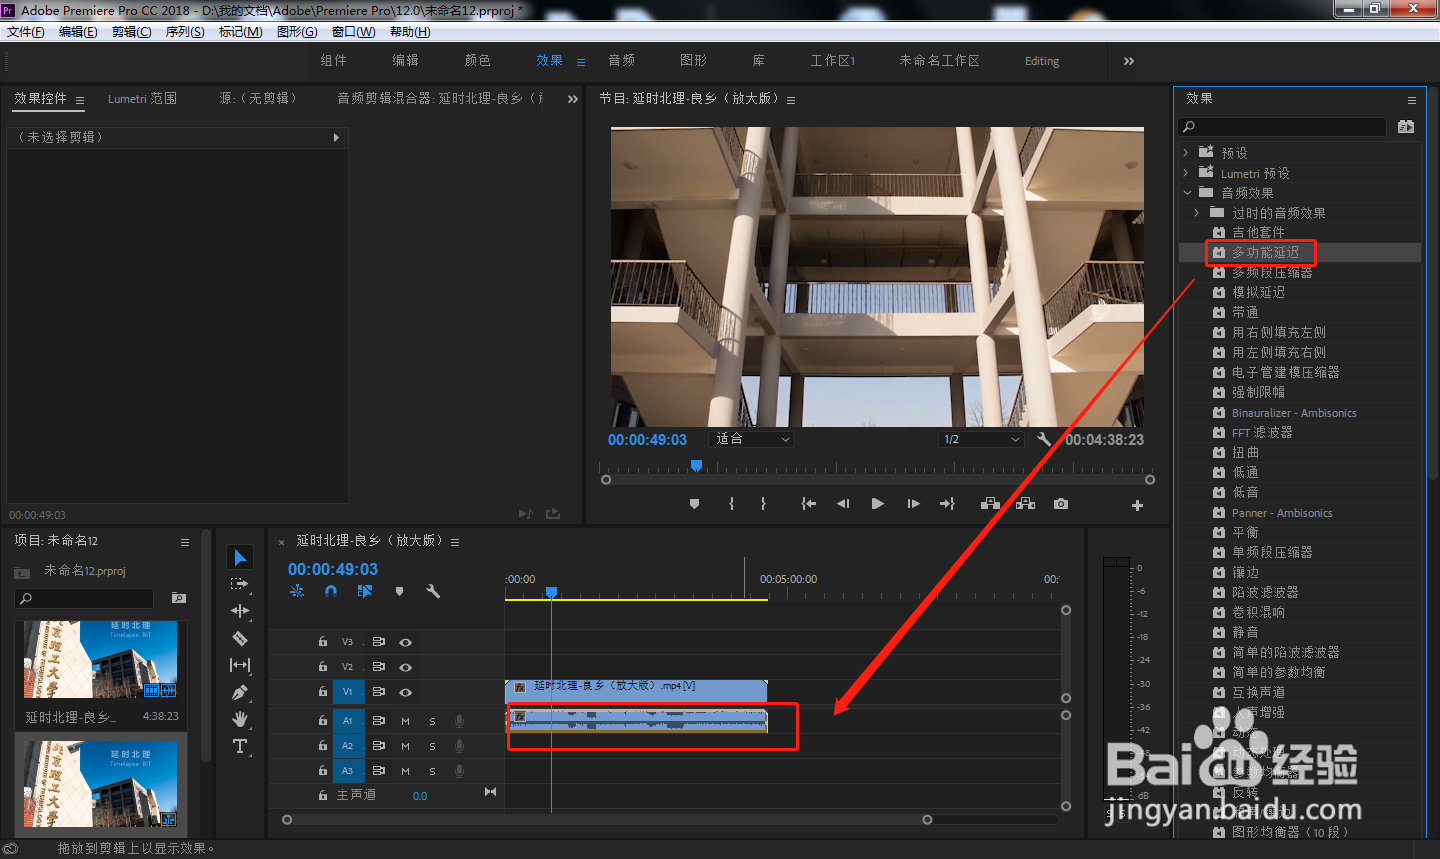Open program monitor settings wrench
This screenshot has height=859, width=1440.
click(1044, 439)
